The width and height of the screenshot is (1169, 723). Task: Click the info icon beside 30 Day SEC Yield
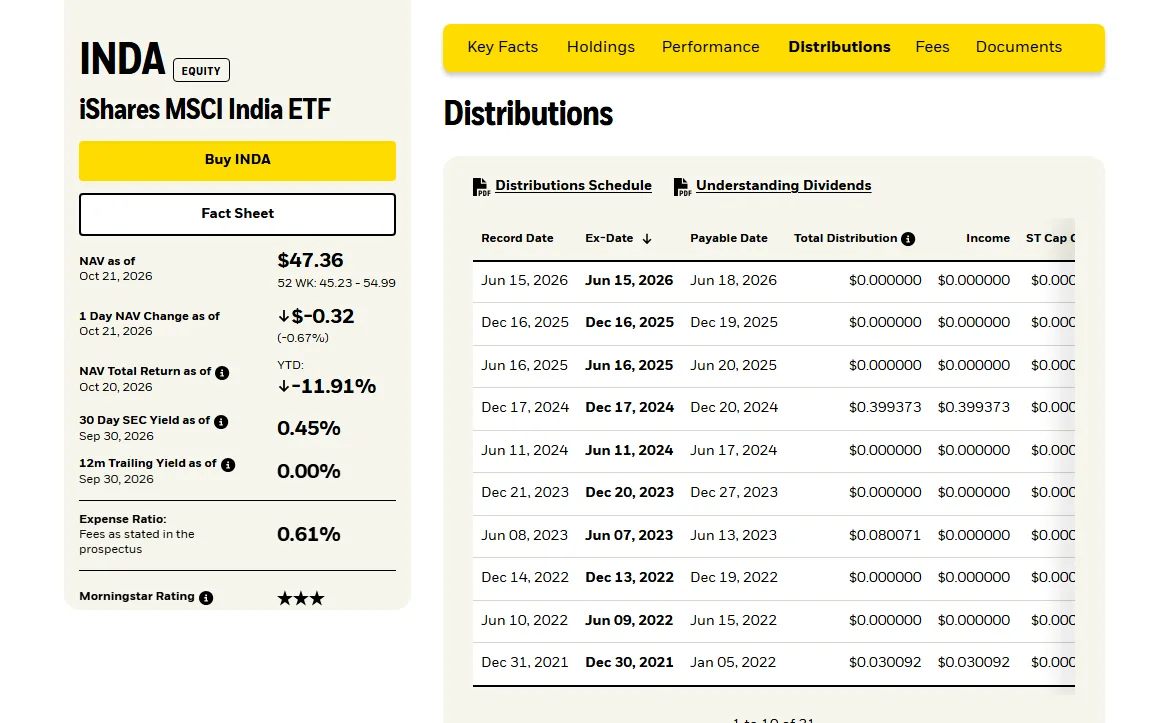221,422
